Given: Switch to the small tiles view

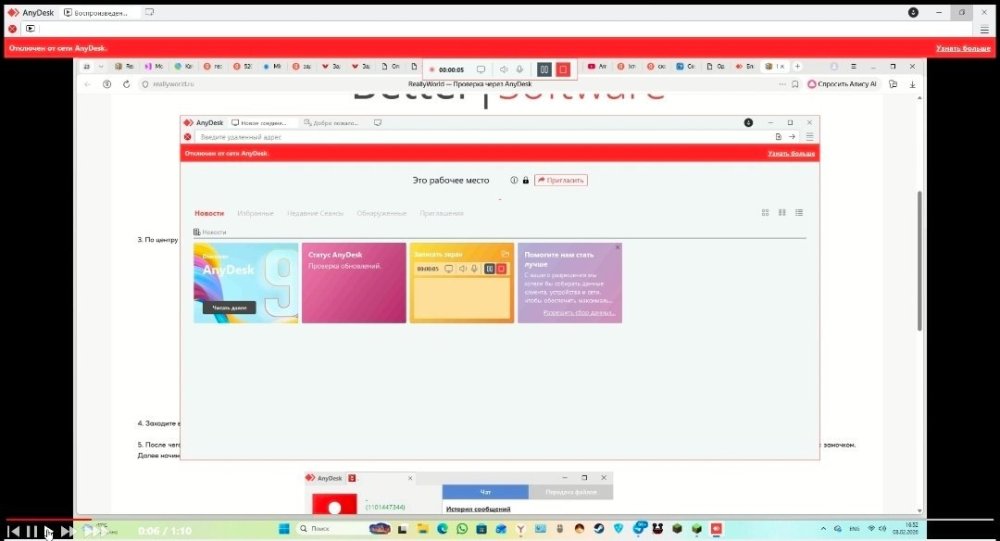Looking at the screenshot, I should (765, 212).
